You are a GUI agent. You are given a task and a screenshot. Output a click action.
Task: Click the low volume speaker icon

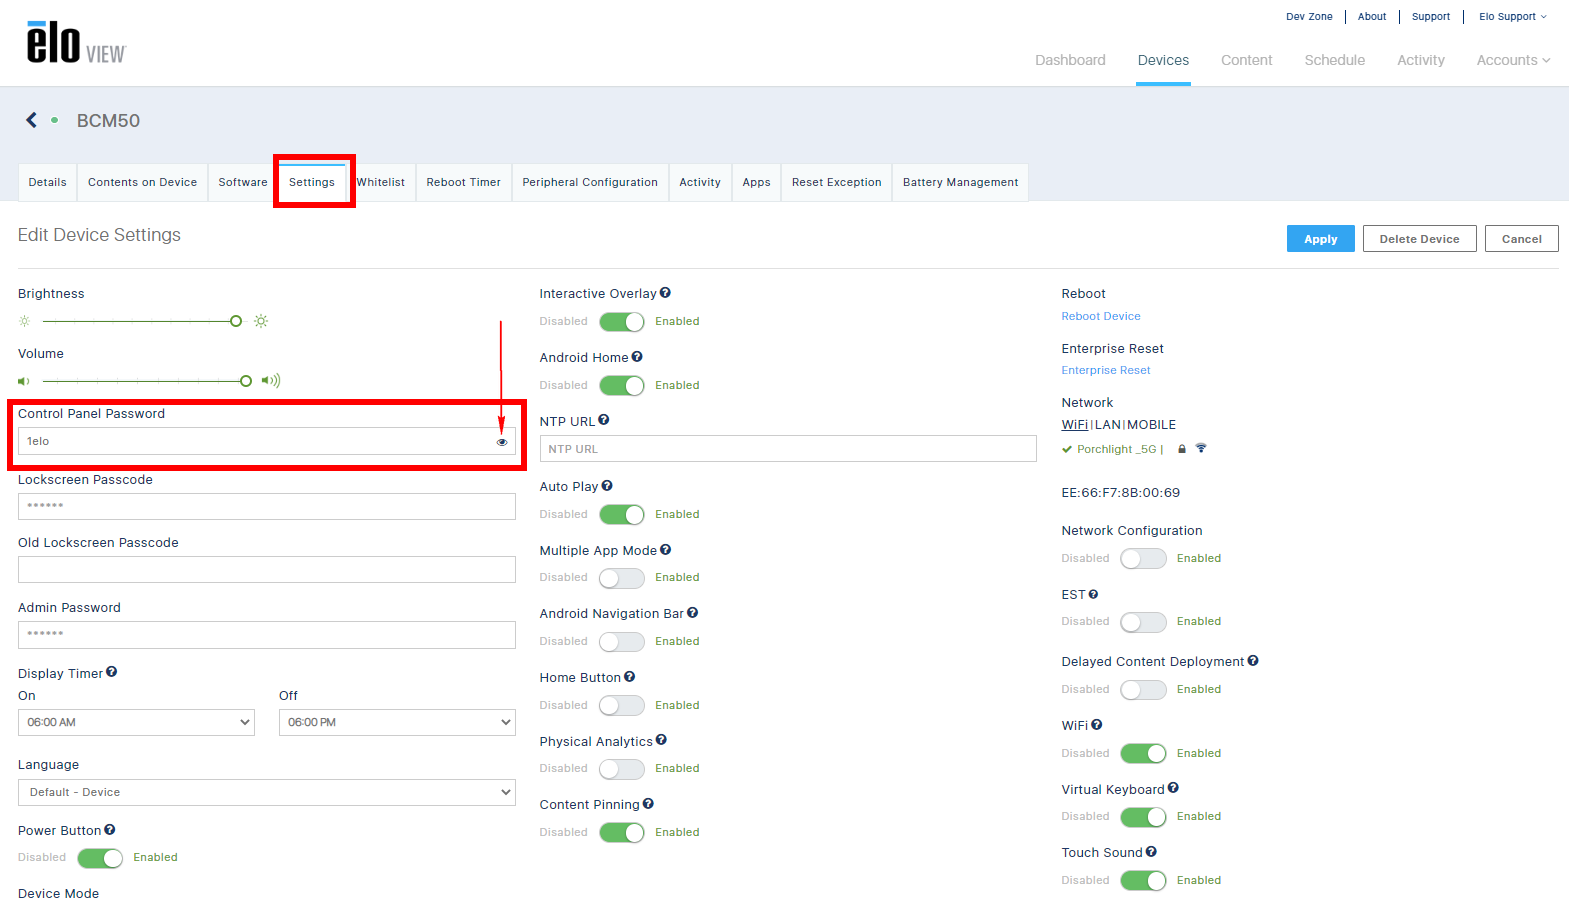pos(24,381)
